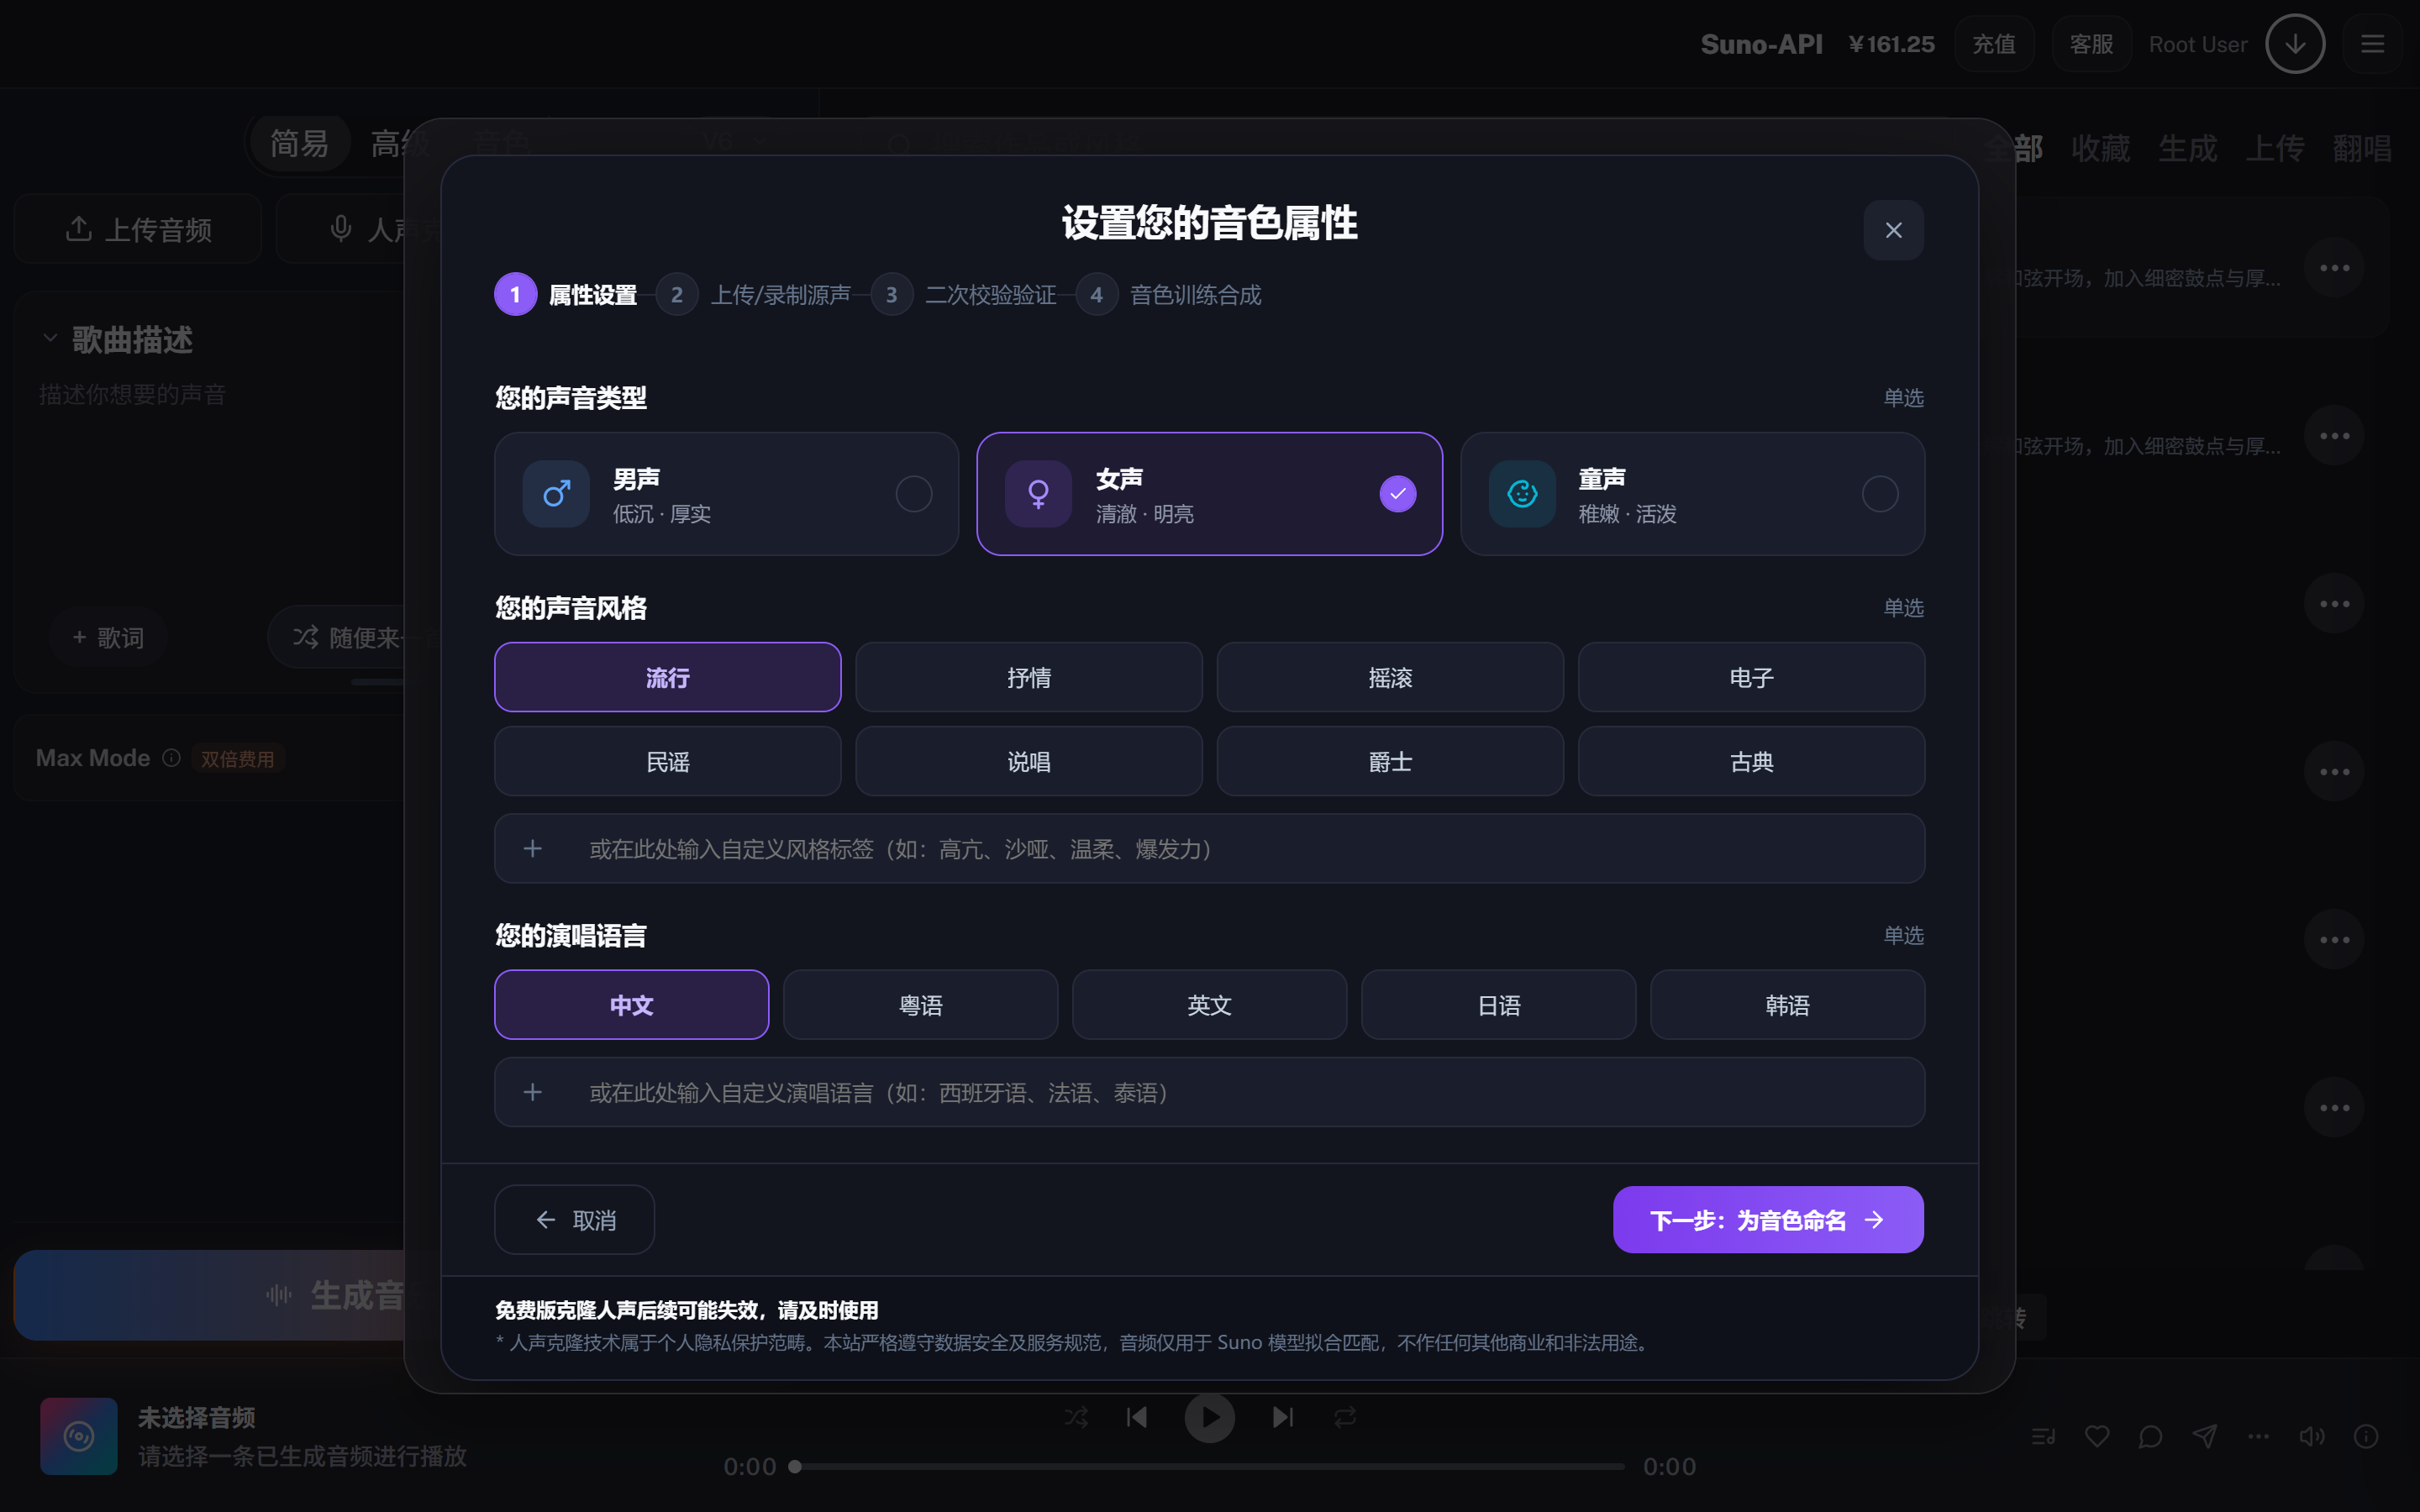Focus the custom singing language input

pos(1209,1092)
